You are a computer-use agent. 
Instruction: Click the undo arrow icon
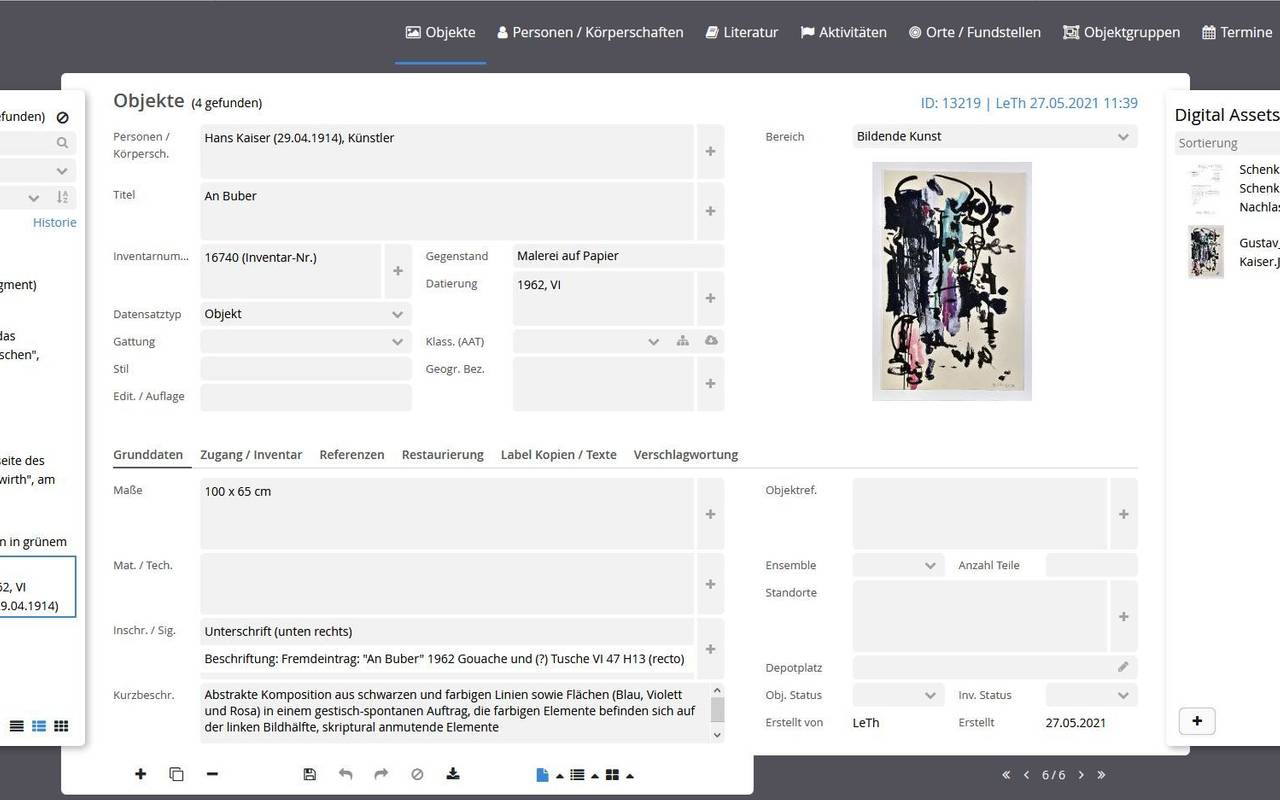(345, 774)
